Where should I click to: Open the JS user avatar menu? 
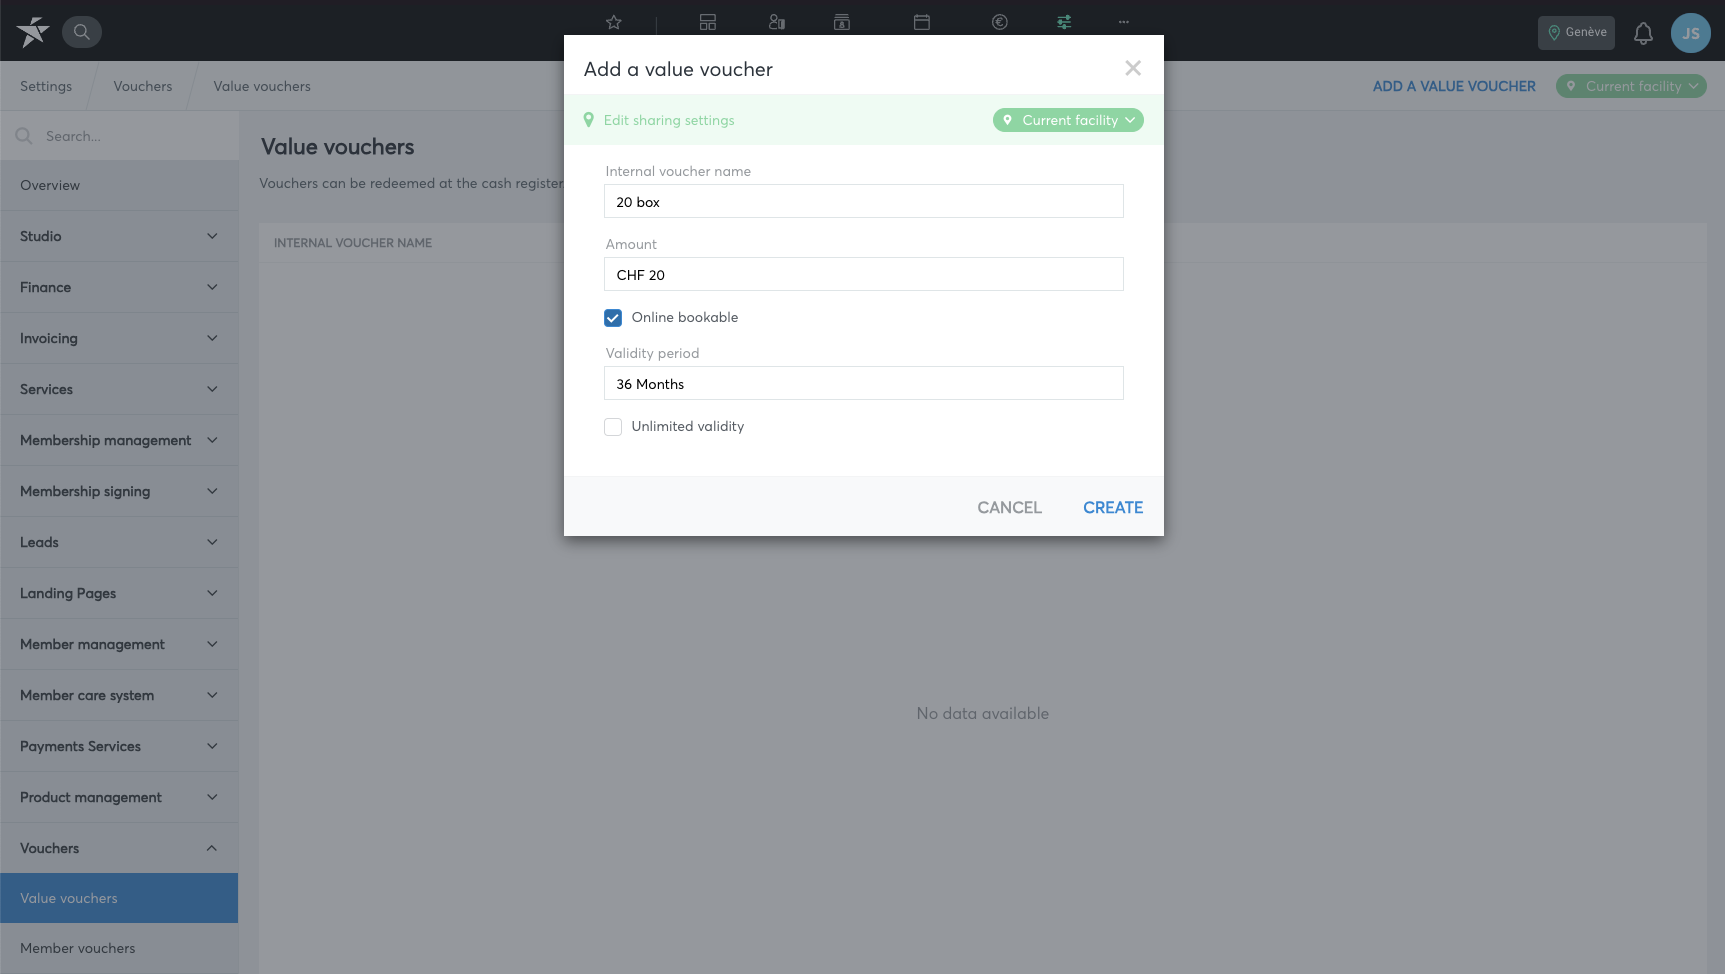click(1691, 33)
